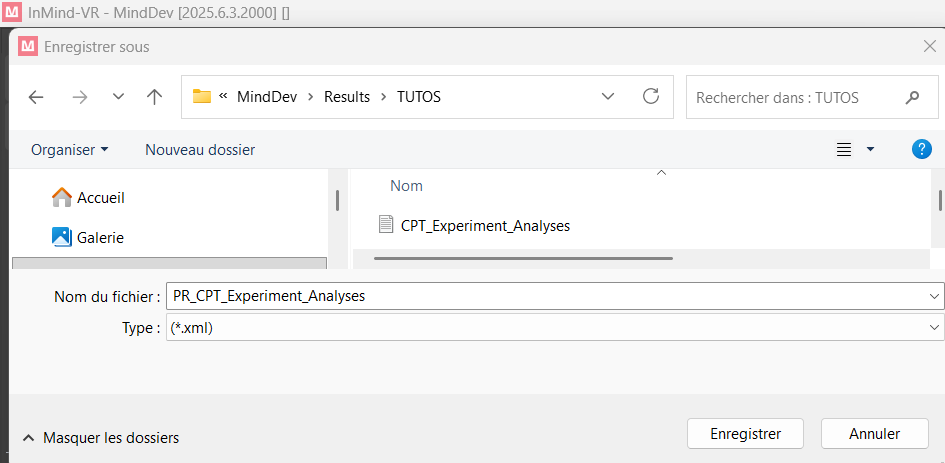
Task: Change the file view layout icon
Action: pos(844,149)
